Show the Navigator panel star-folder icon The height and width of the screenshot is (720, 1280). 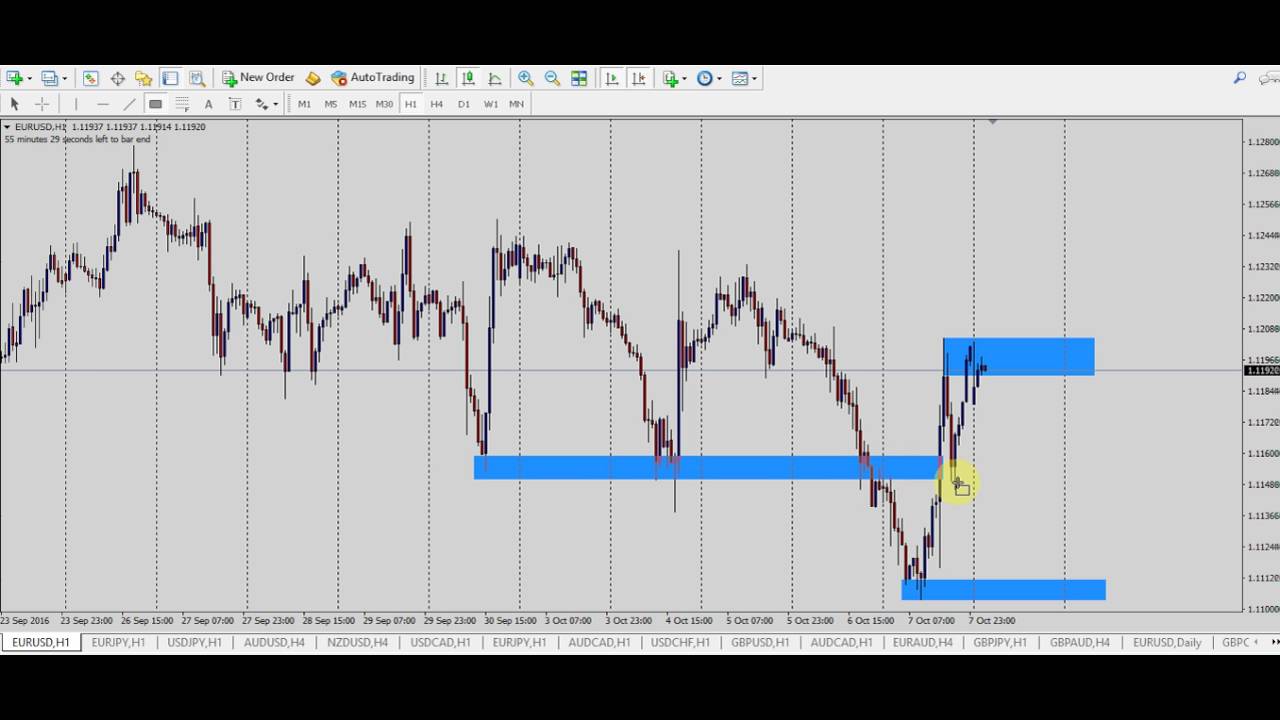click(144, 78)
